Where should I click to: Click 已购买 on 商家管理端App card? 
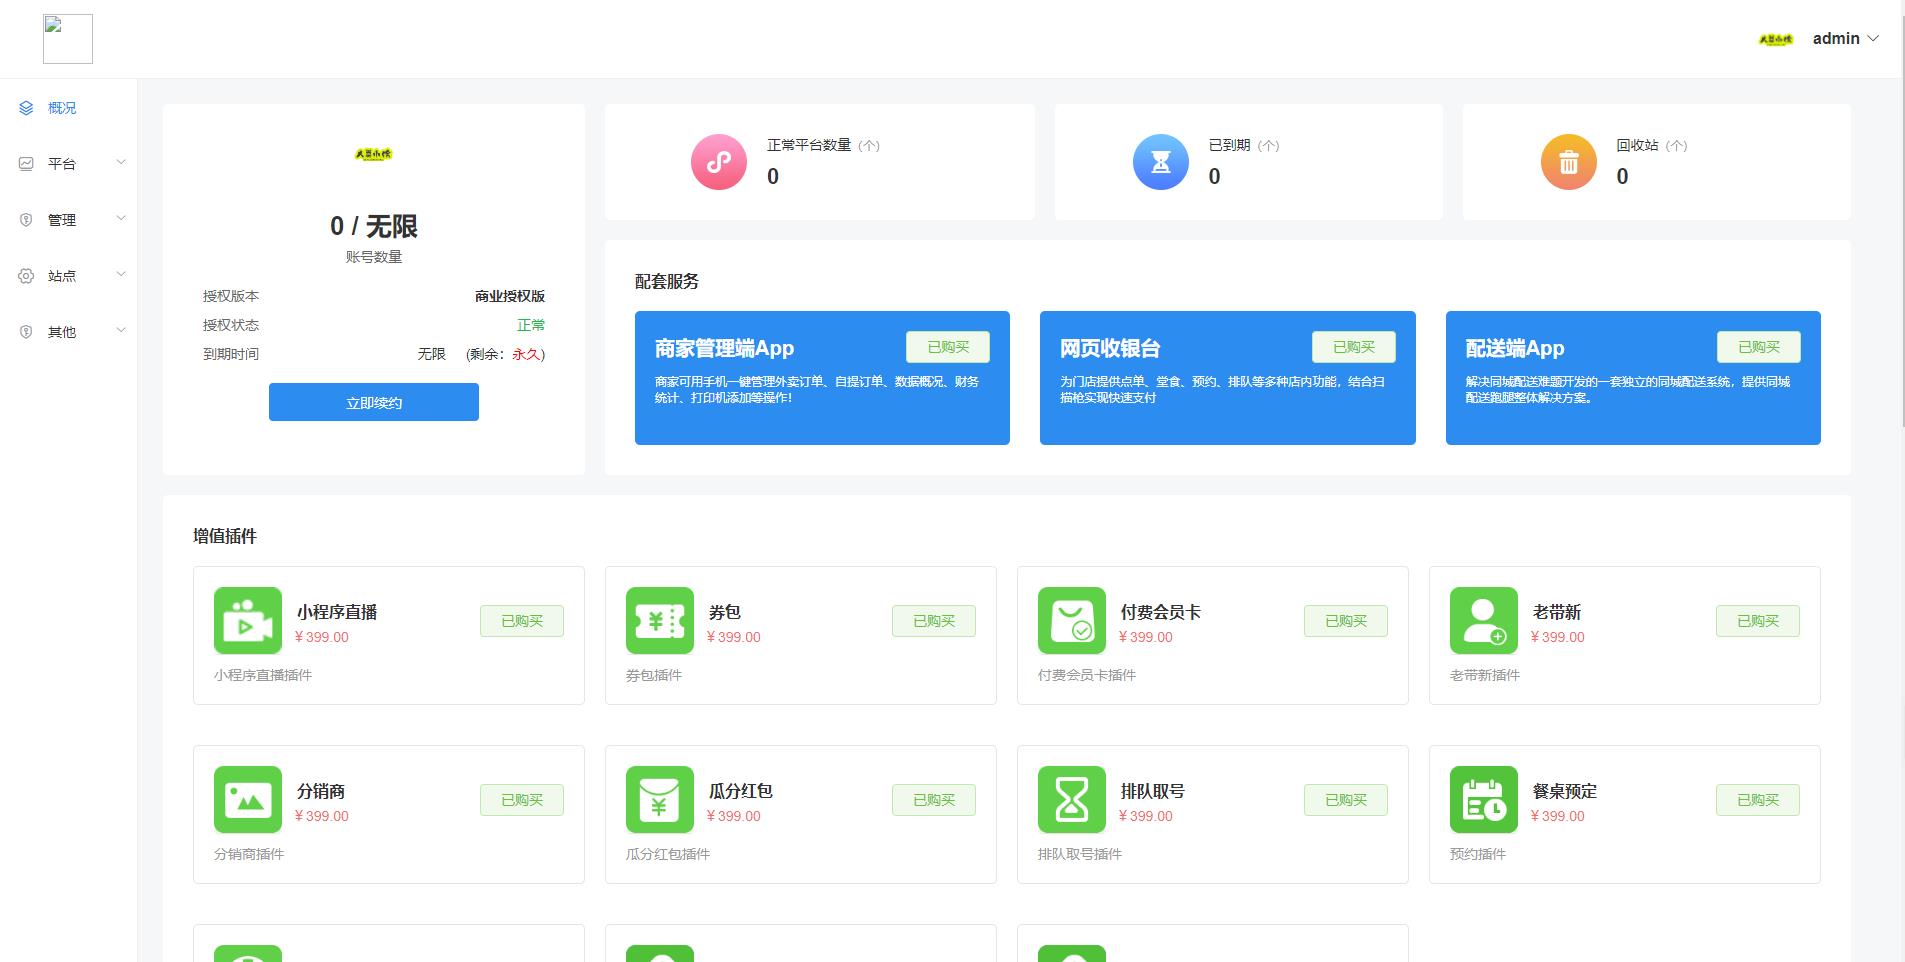pyautogui.click(x=948, y=347)
